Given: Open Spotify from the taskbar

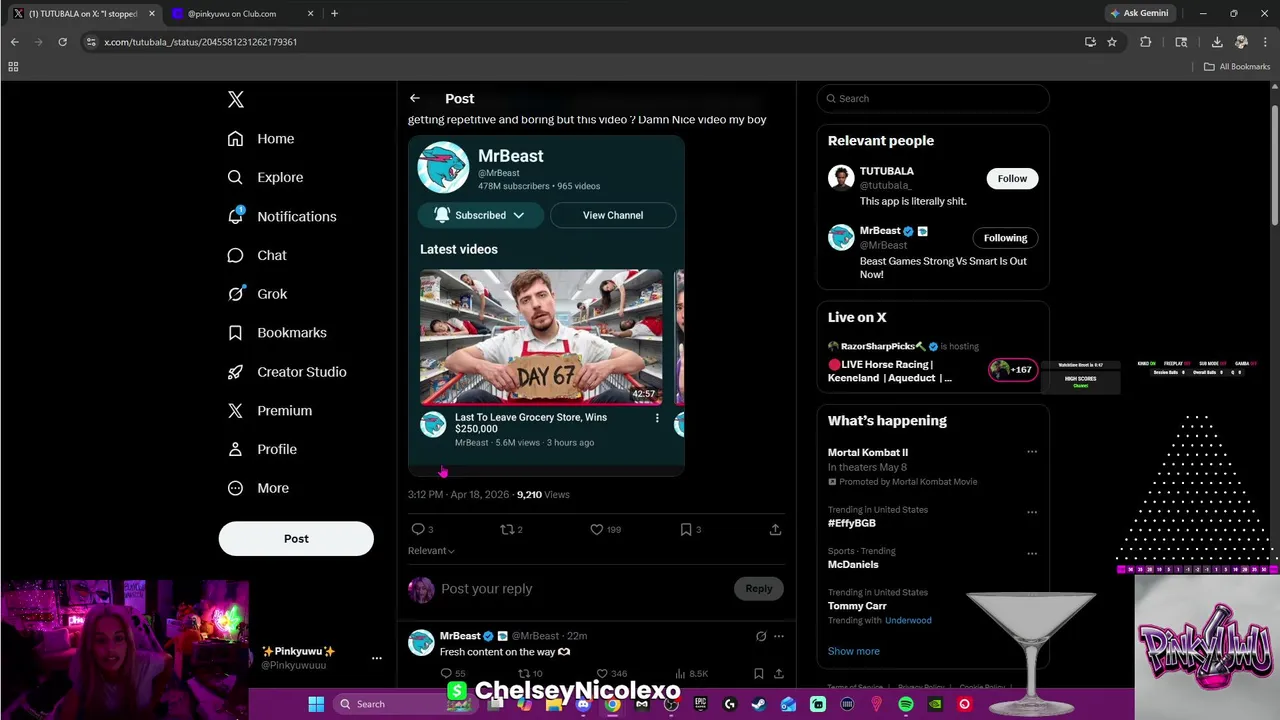Looking at the screenshot, I should click(x=906, y=704).
